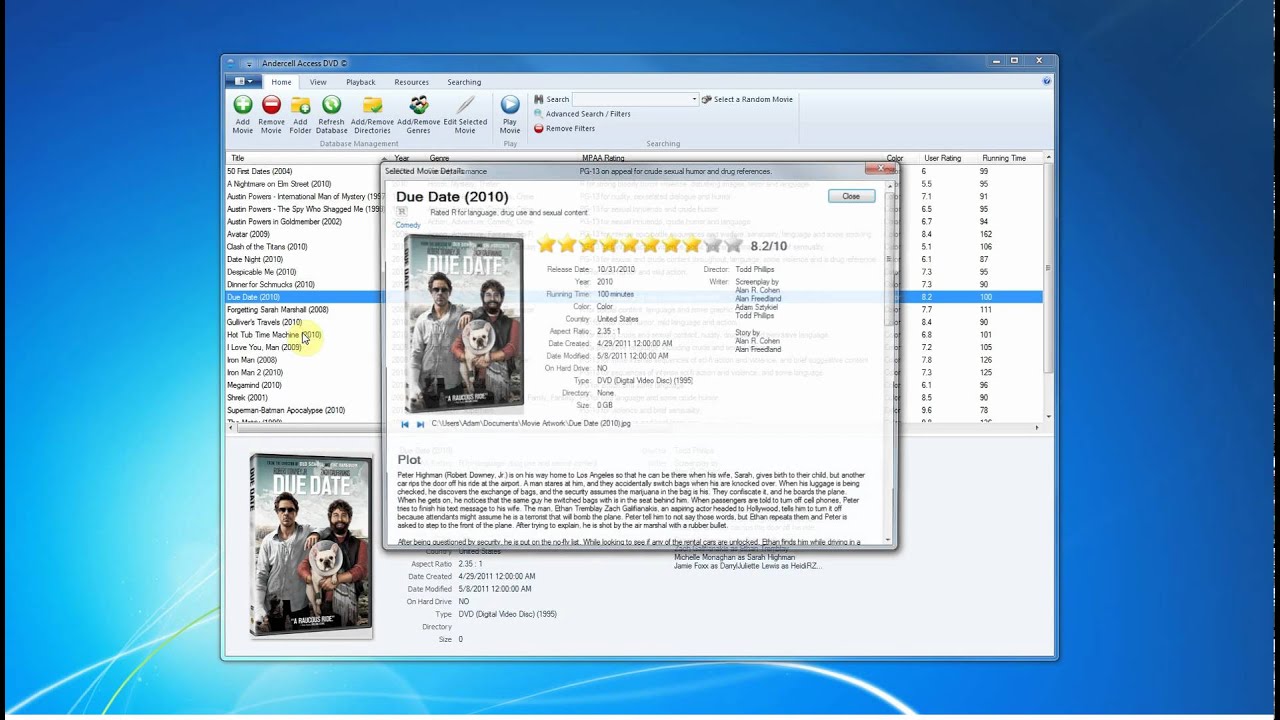Viewport: 1280px width, 720px height.
Task: Open the Playback ribbon tab
Action: coord(361,82)
